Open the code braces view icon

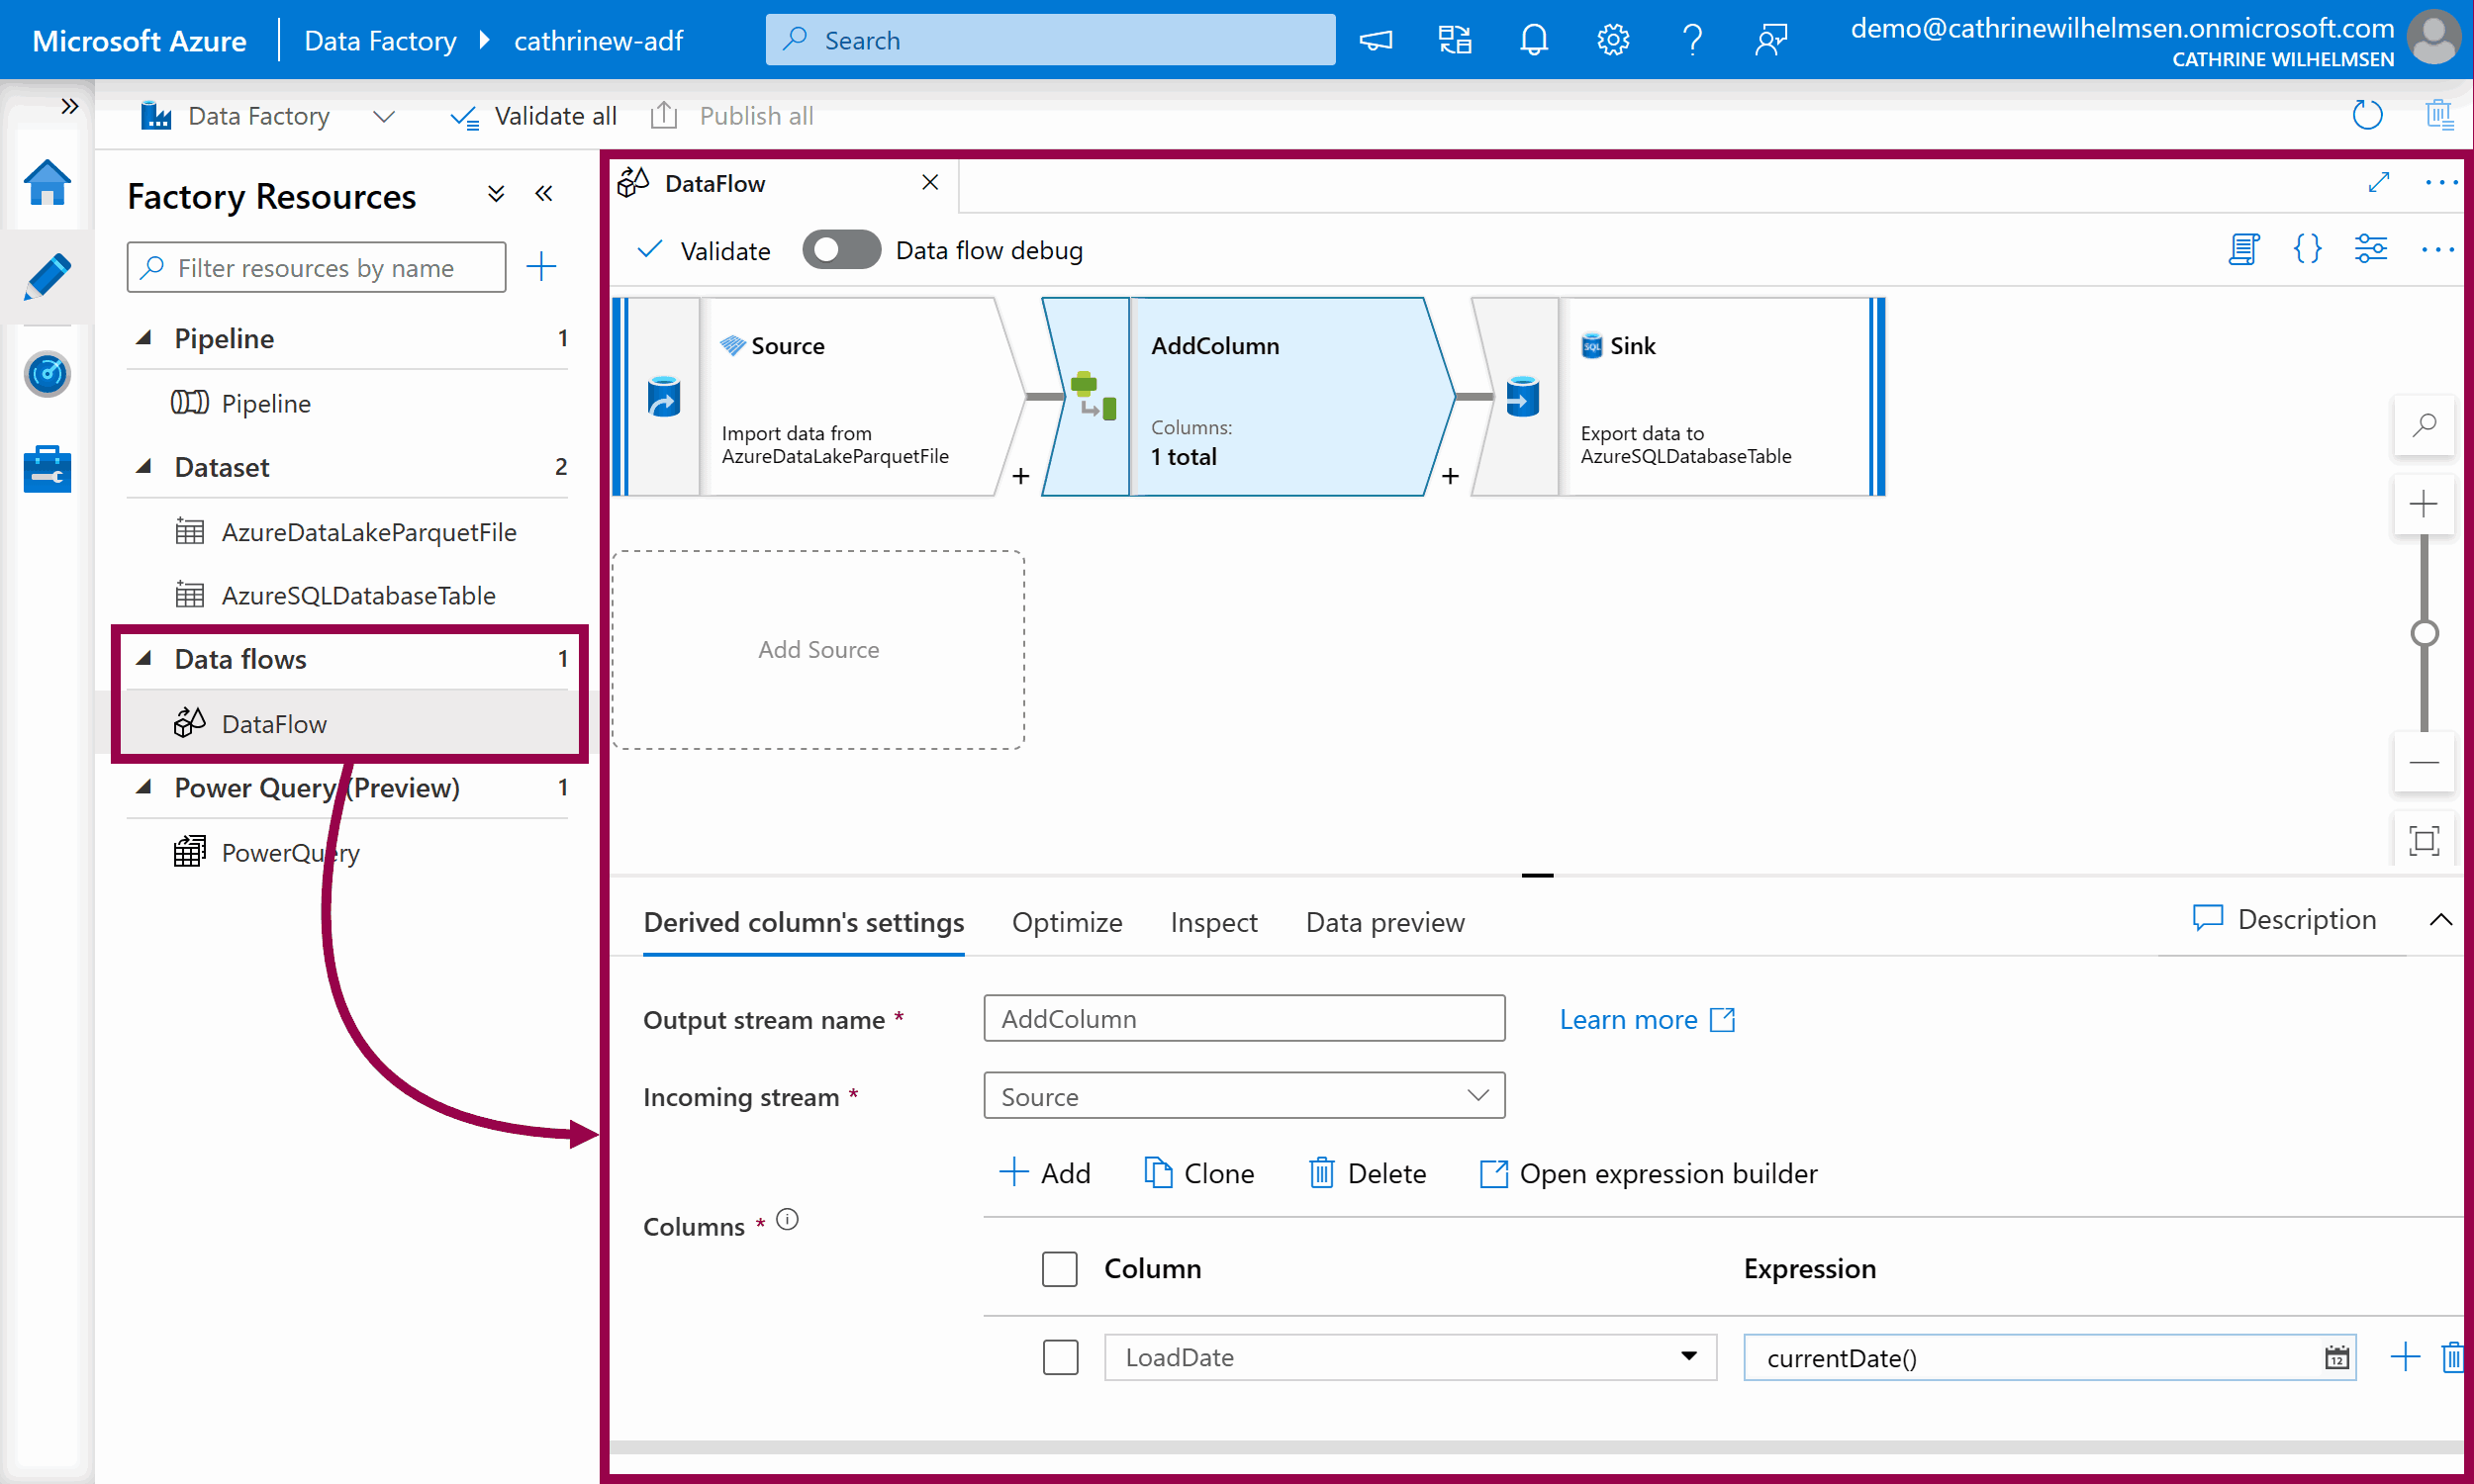click(2307, 248)
